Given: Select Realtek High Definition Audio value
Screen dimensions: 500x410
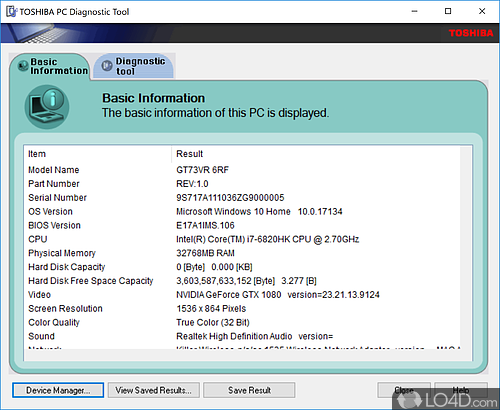Looking at the screenshot, I should pyautogui.click(x=255, y=336).
